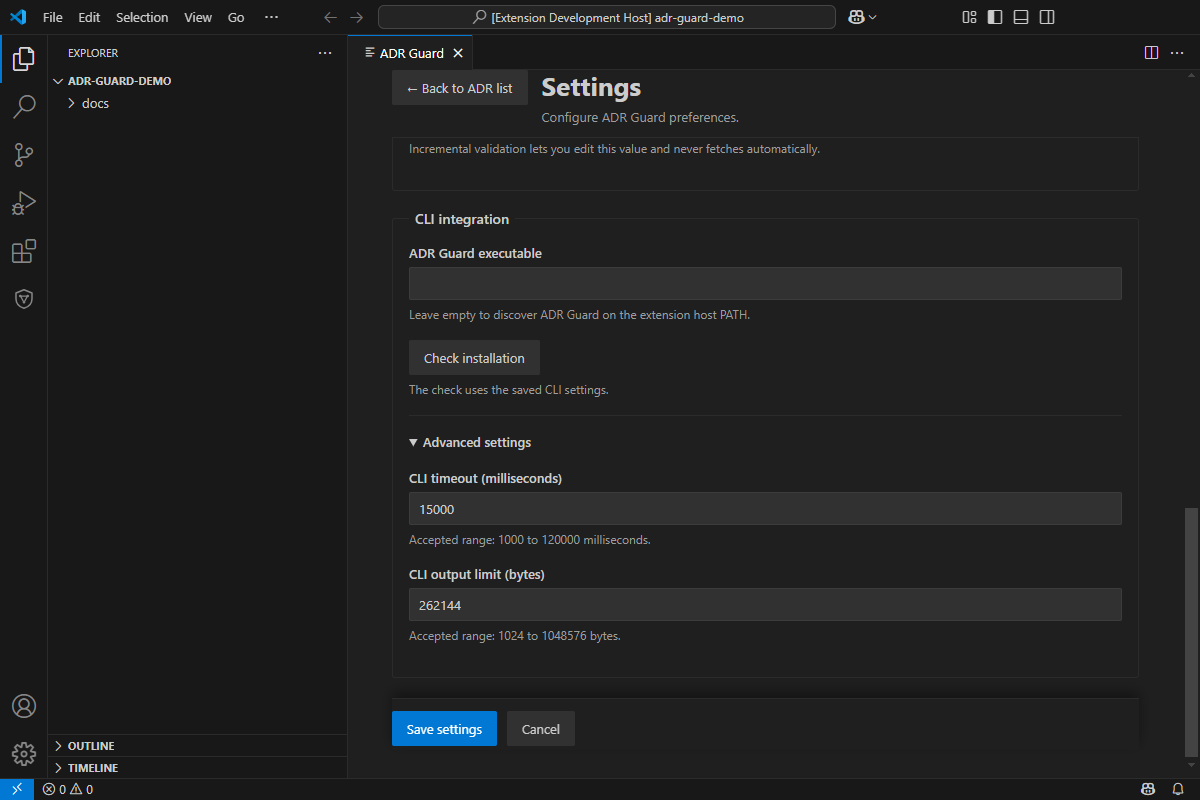
Task: Click the CLI integration group label
Action: [x=462, y=219]
